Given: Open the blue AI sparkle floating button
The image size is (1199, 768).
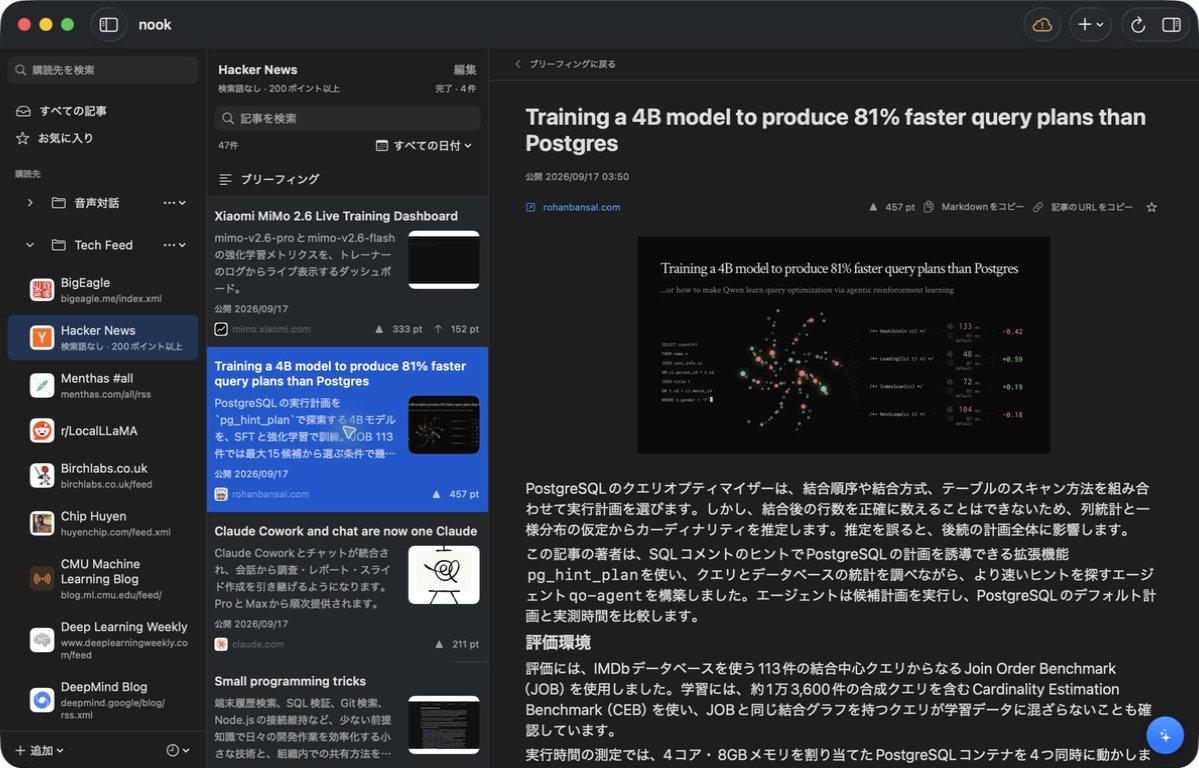Looking at the screenshot, I should 1165,735.
